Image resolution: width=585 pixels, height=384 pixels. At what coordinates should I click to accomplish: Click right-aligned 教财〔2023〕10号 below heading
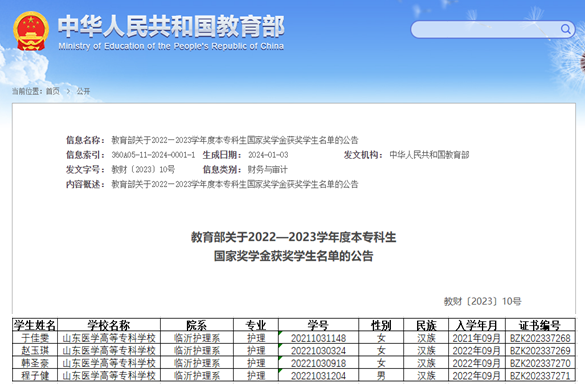coord(482,301)
